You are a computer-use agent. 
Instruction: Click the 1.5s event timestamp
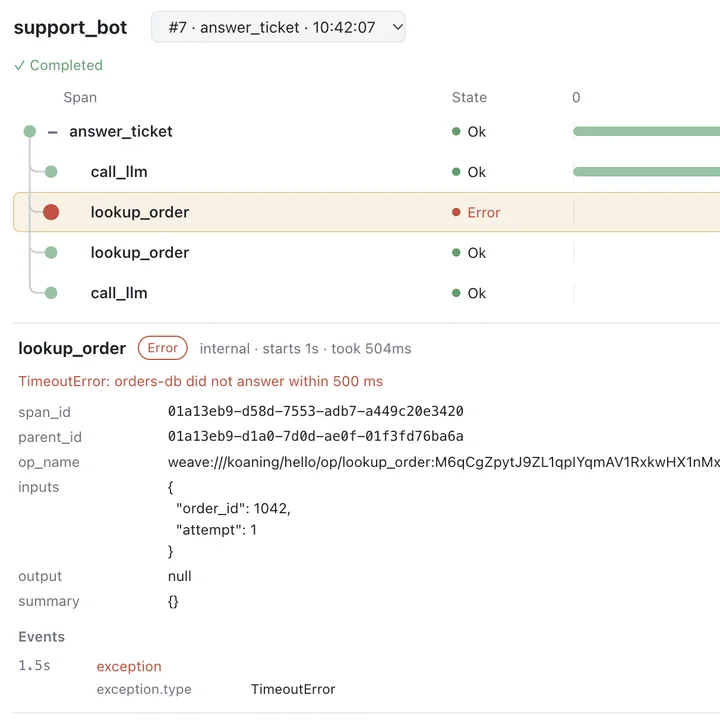[34, 665]
